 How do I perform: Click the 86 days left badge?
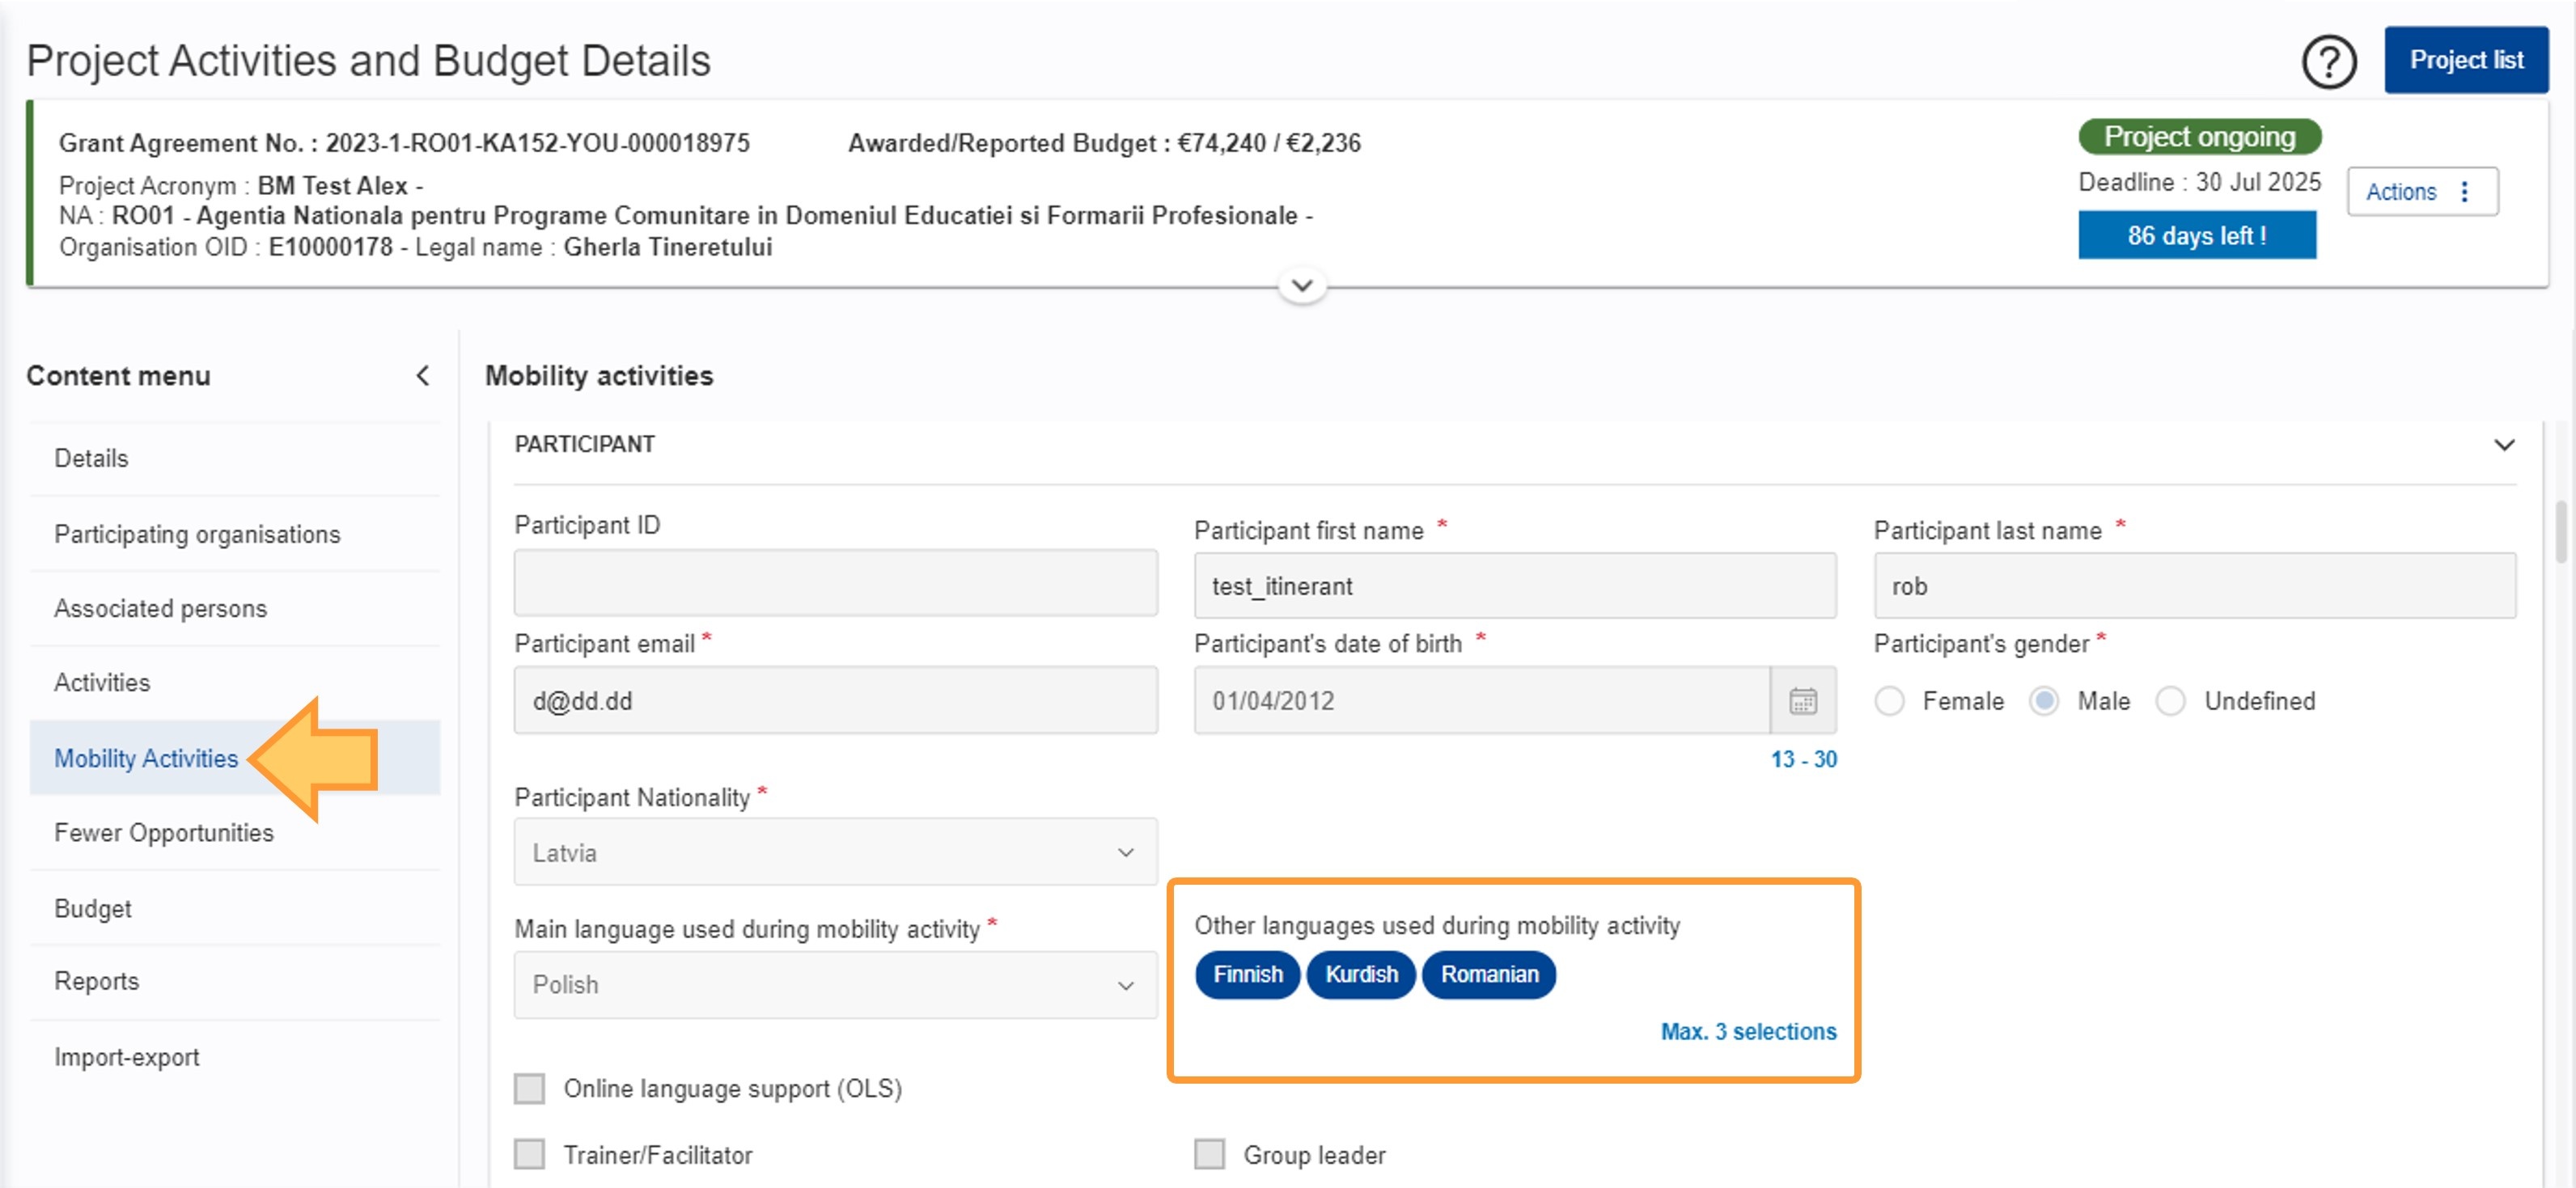(x=2197, y=235)
